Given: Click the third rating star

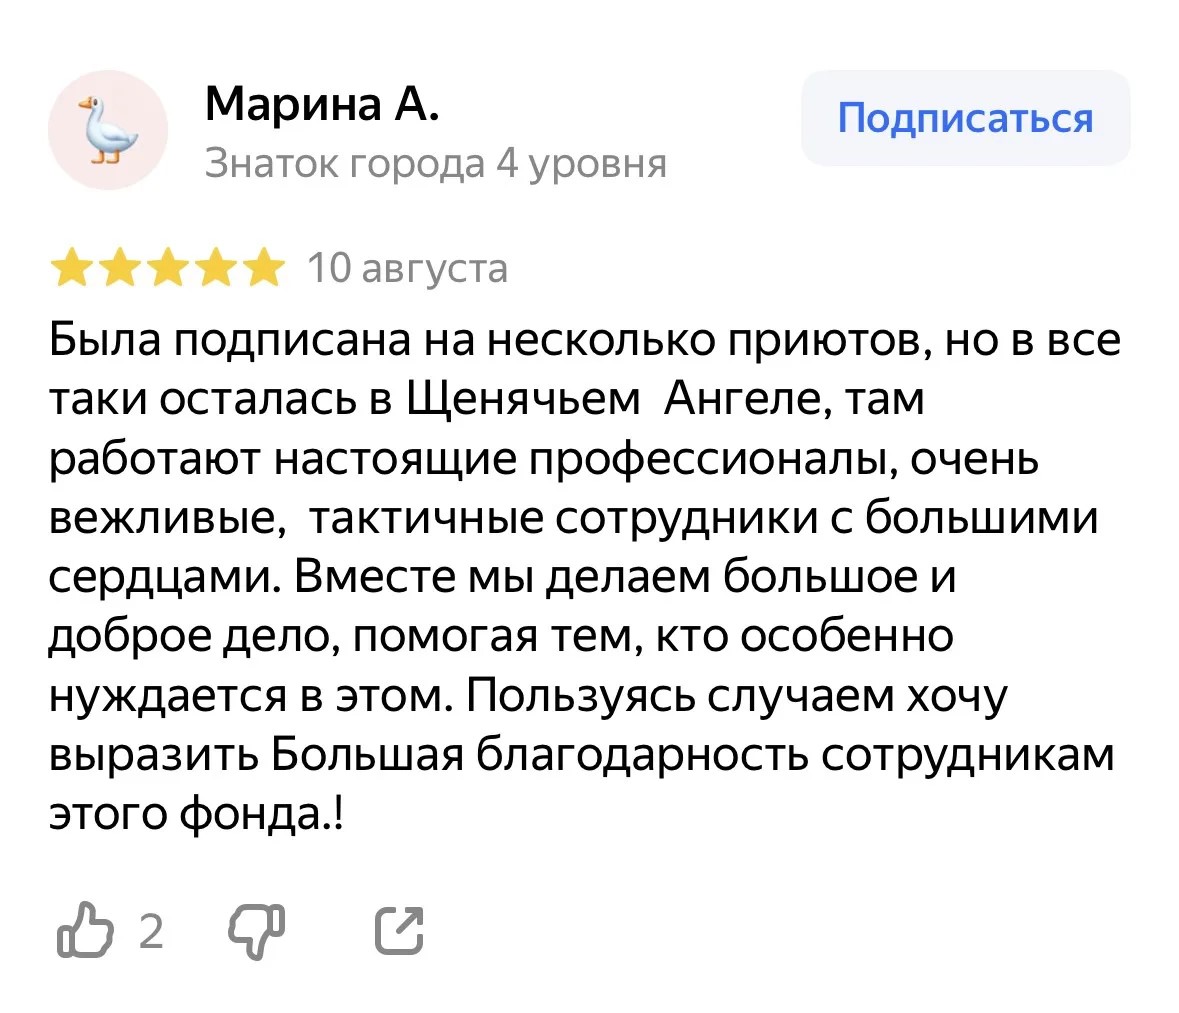Looking at the screenshot, I should [168, 268].
